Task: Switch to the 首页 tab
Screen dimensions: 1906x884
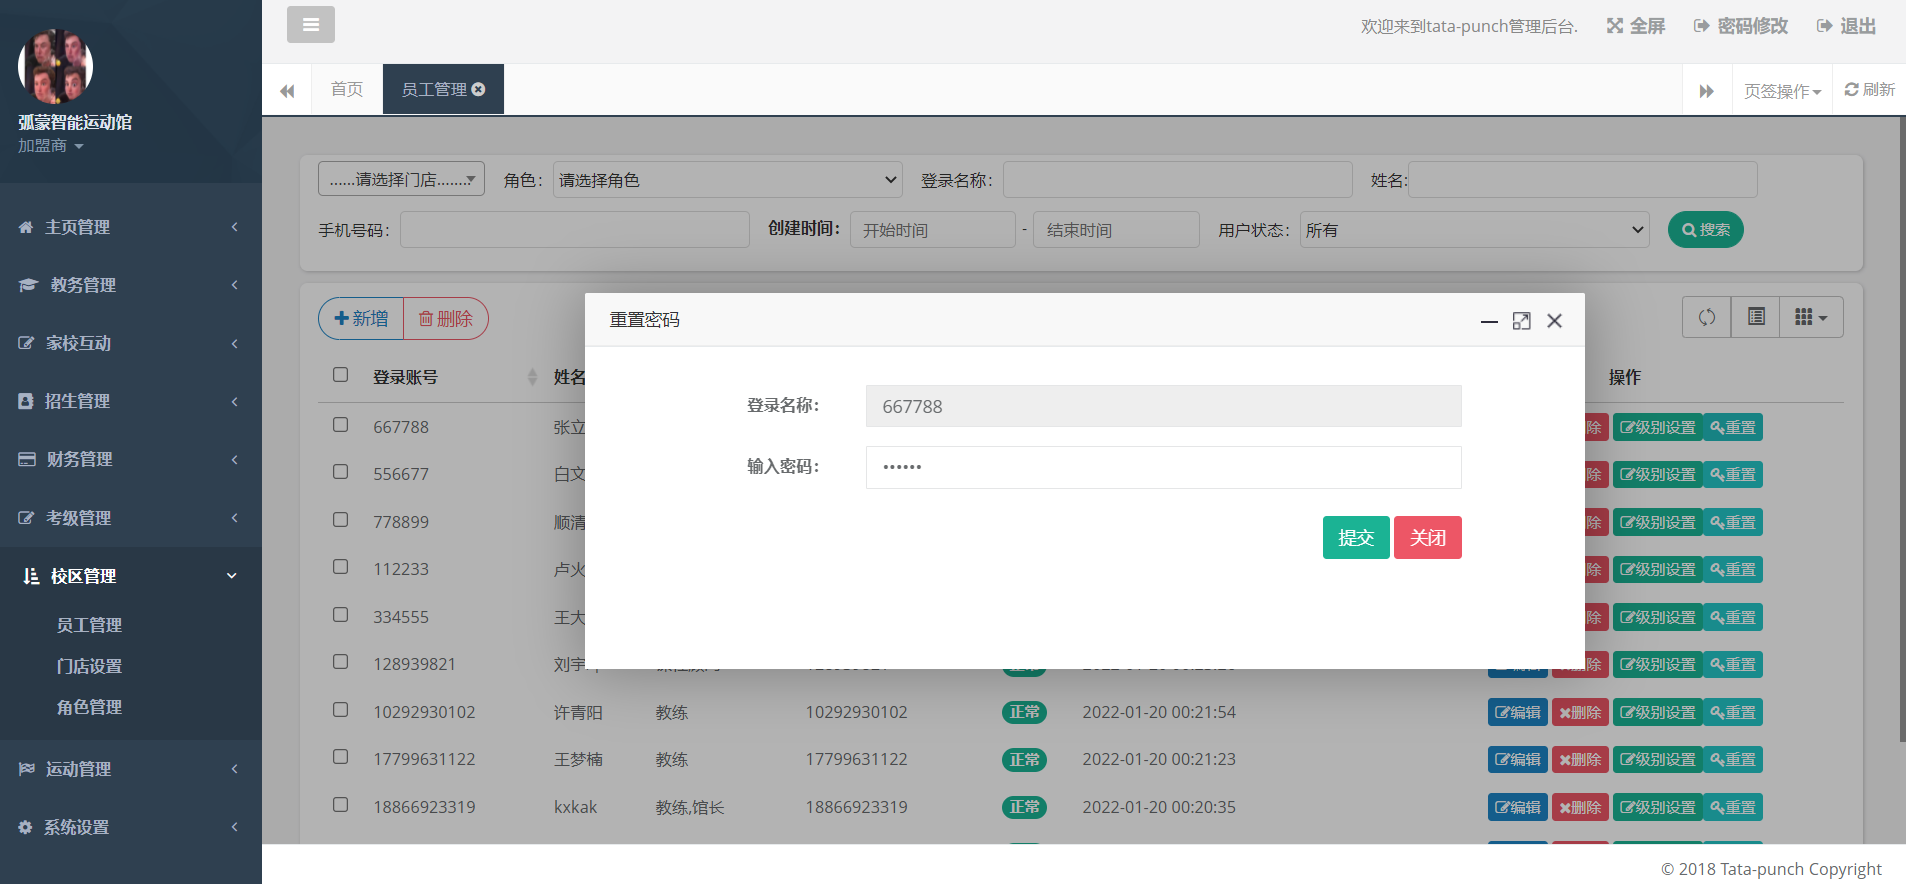Action: [x=347, y=89]
